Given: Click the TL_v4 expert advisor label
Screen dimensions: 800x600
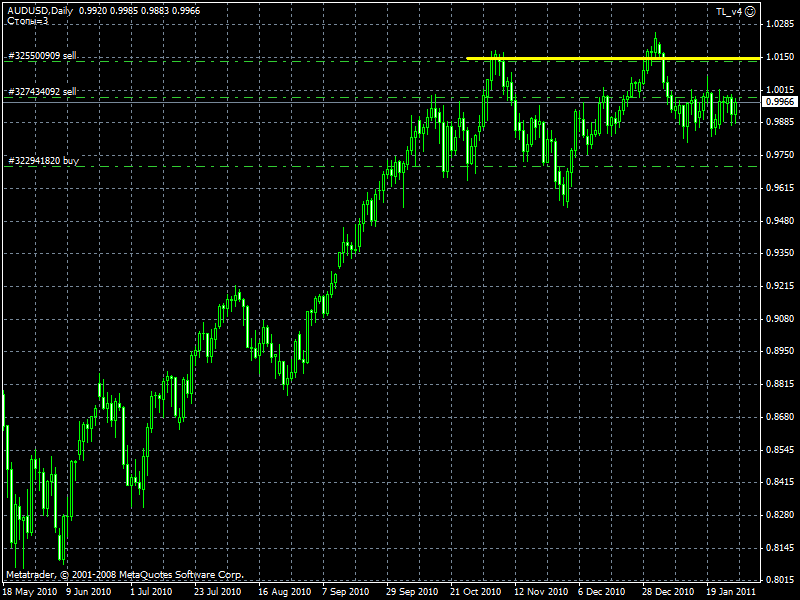Looking at the screenshot, I should tap(728, 11).
